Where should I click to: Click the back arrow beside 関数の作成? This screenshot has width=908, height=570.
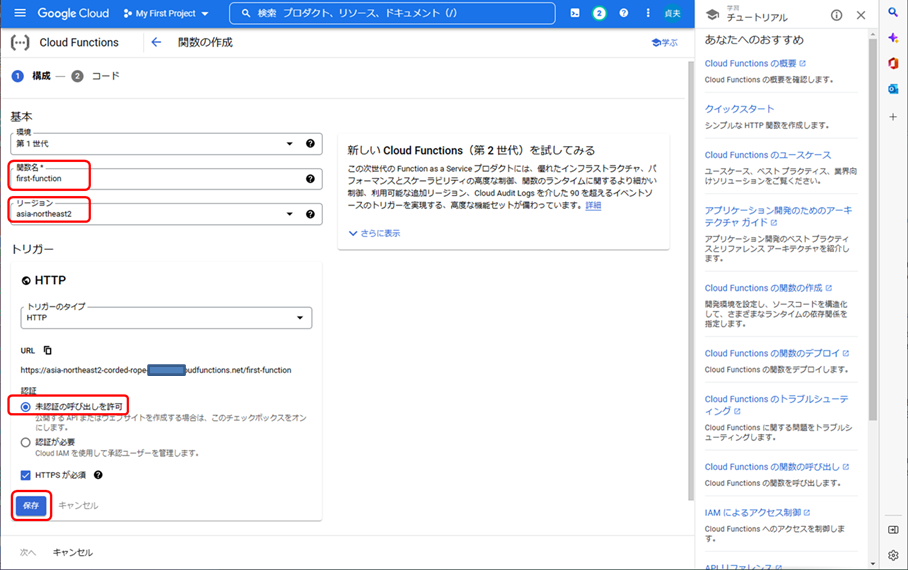pos(156,43)
